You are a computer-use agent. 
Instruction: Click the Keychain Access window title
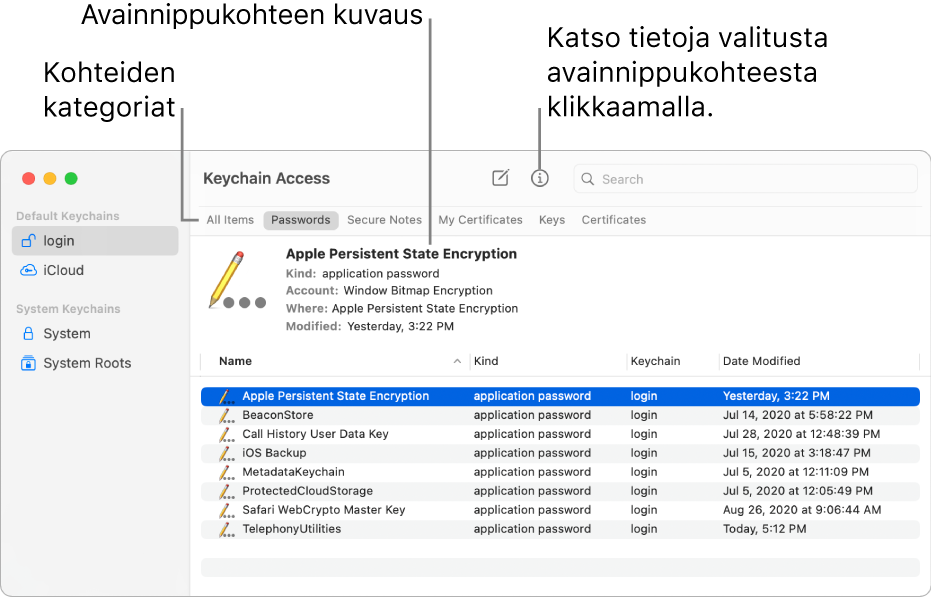pyautogui.click(x=266, y=178)
